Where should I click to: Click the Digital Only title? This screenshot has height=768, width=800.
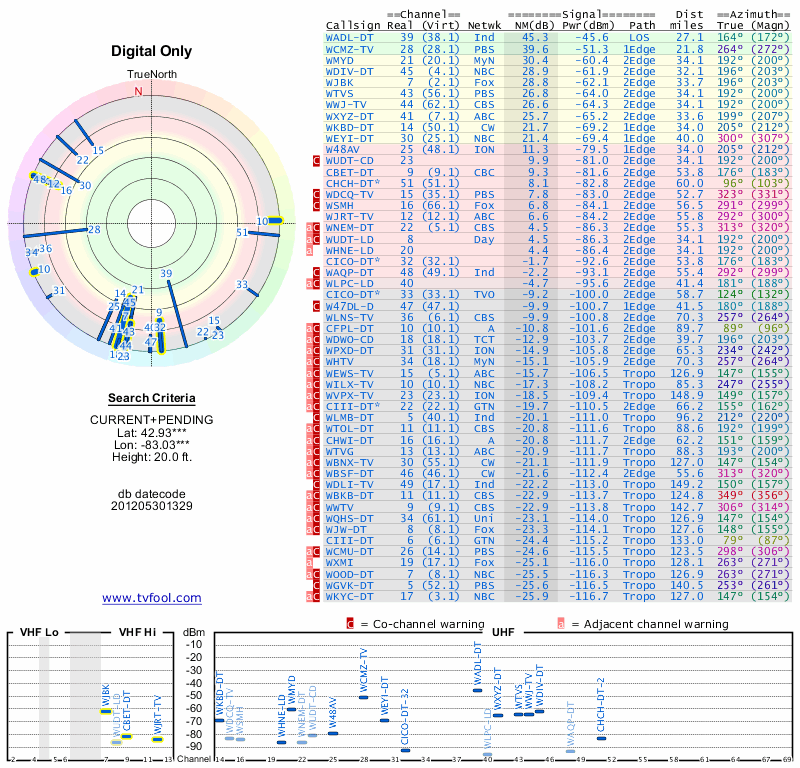[152, 51]
